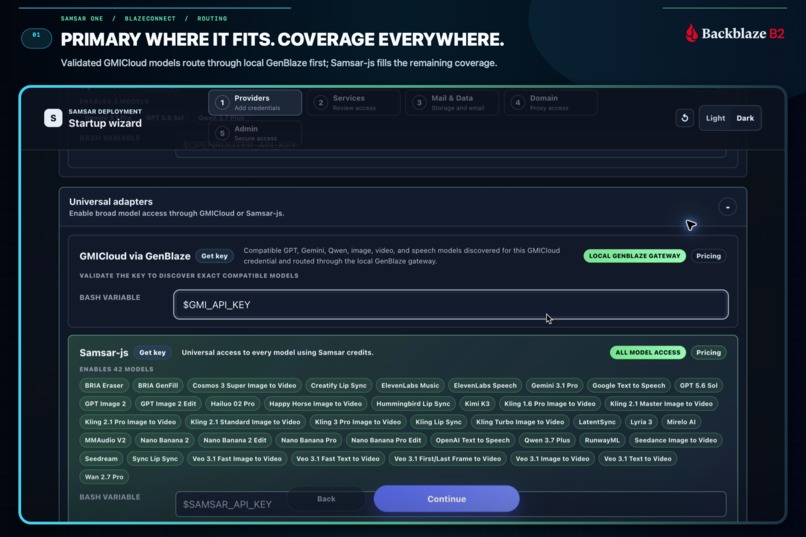Open the Services step tab
Screen dimensions: 806x537
coord(354,102)
